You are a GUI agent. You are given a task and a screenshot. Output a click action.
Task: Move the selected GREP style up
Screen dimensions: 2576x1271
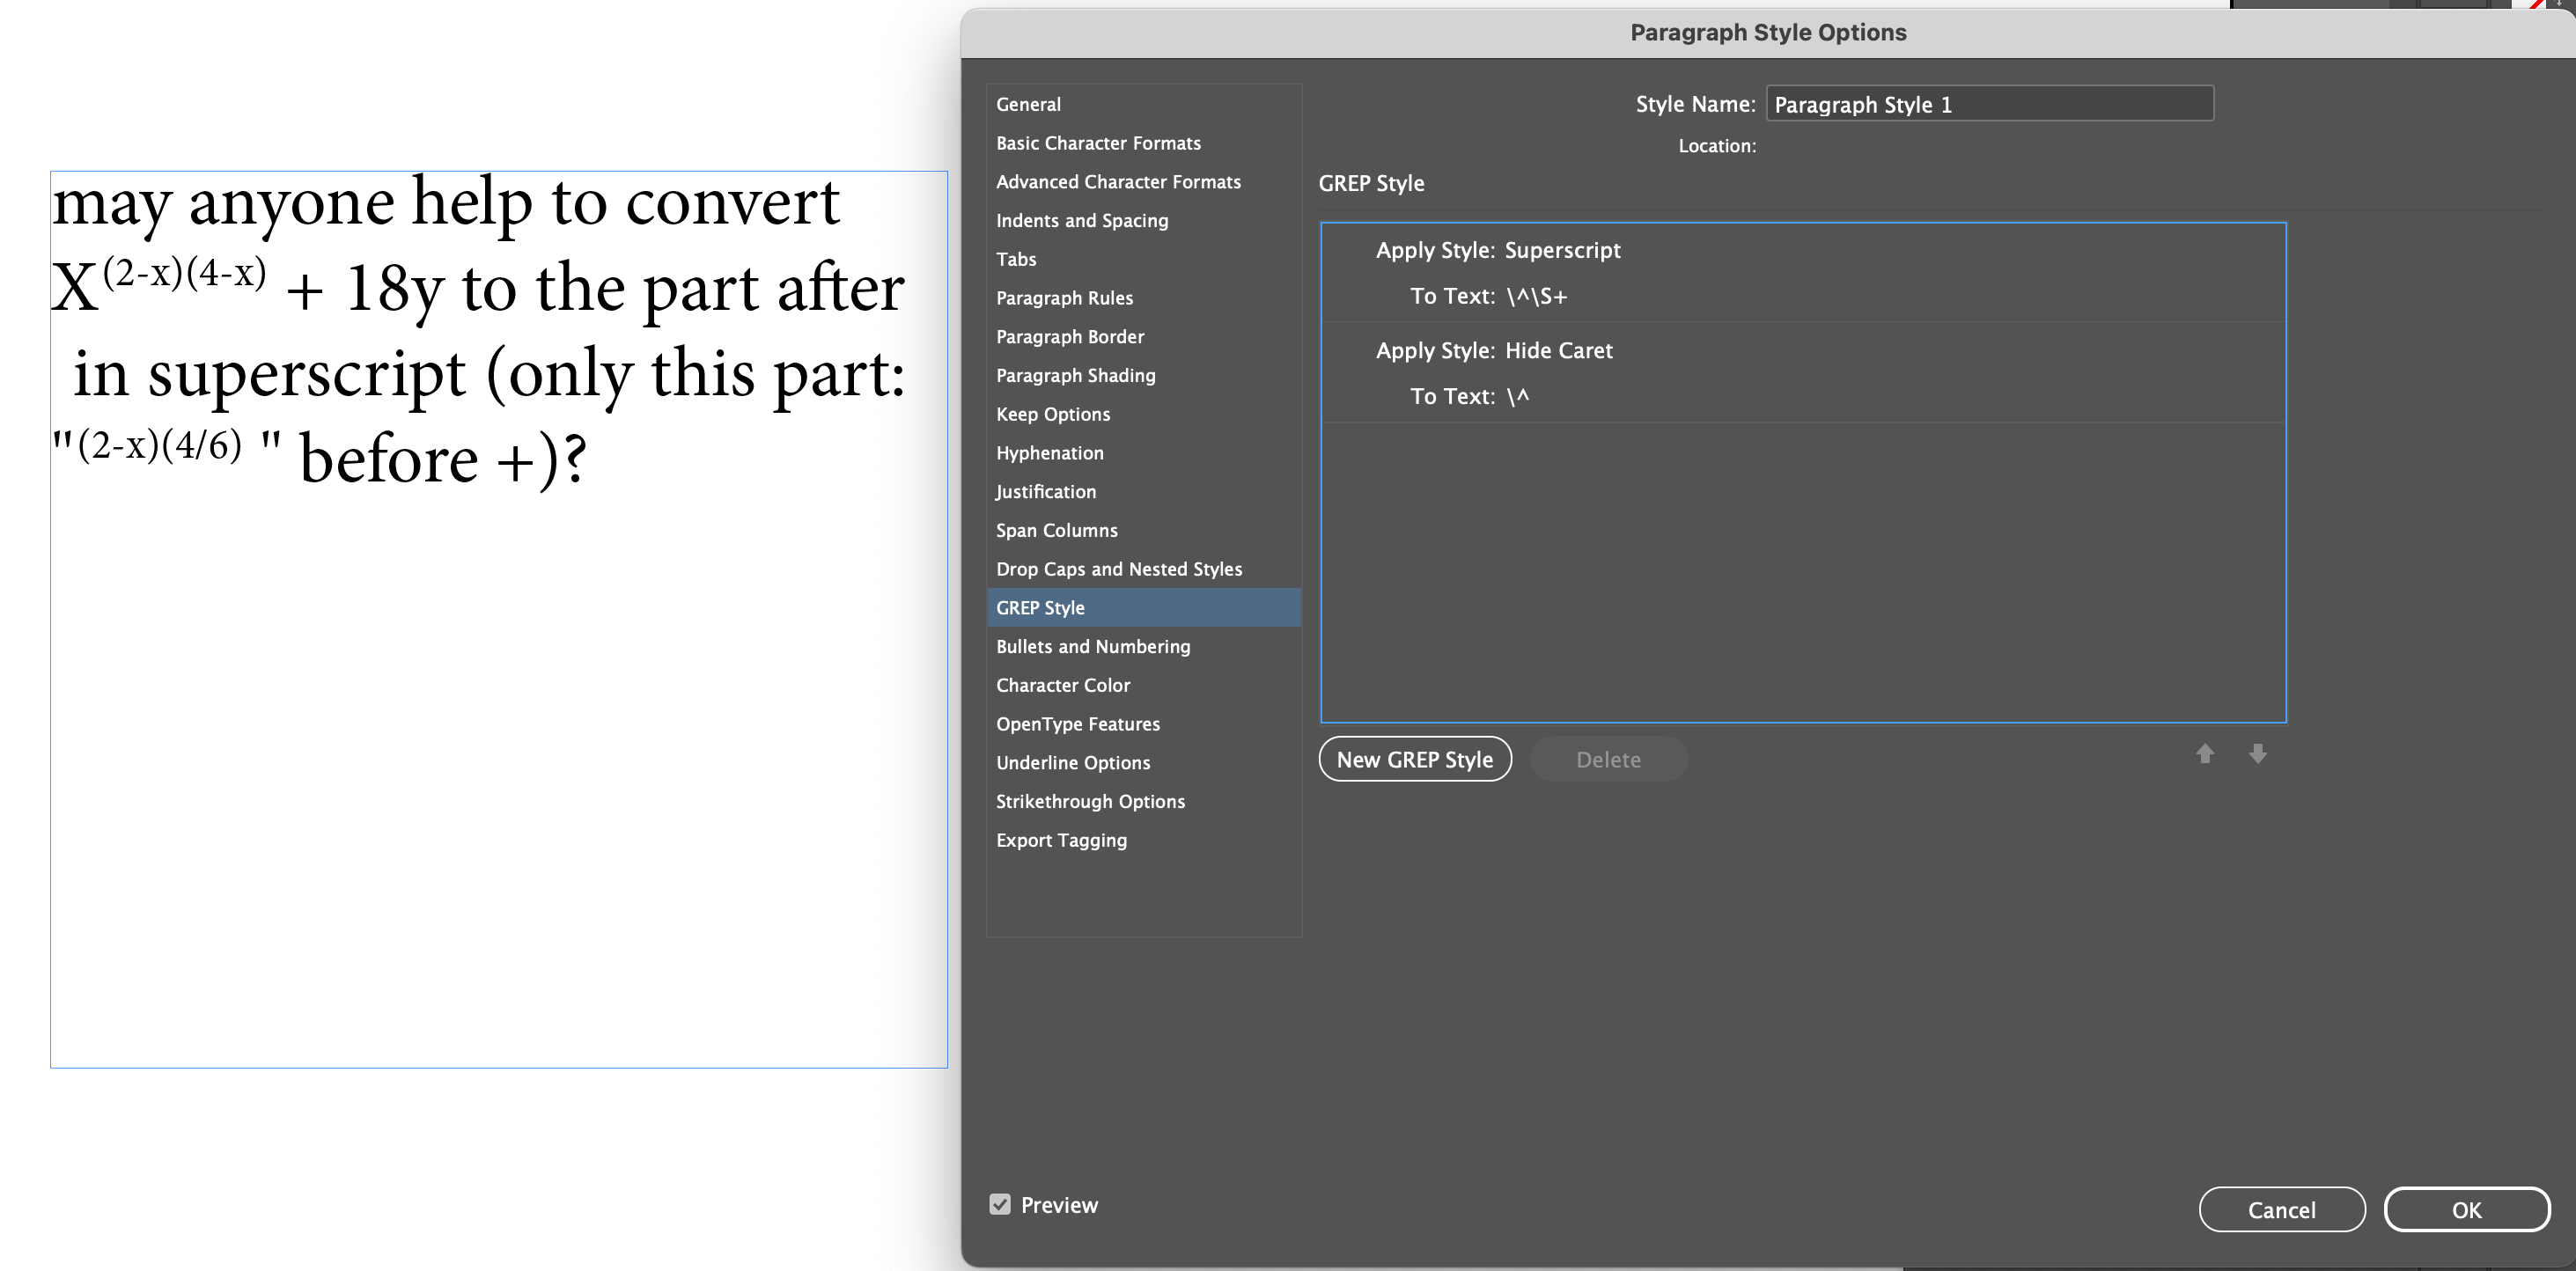click(2205, 754)
